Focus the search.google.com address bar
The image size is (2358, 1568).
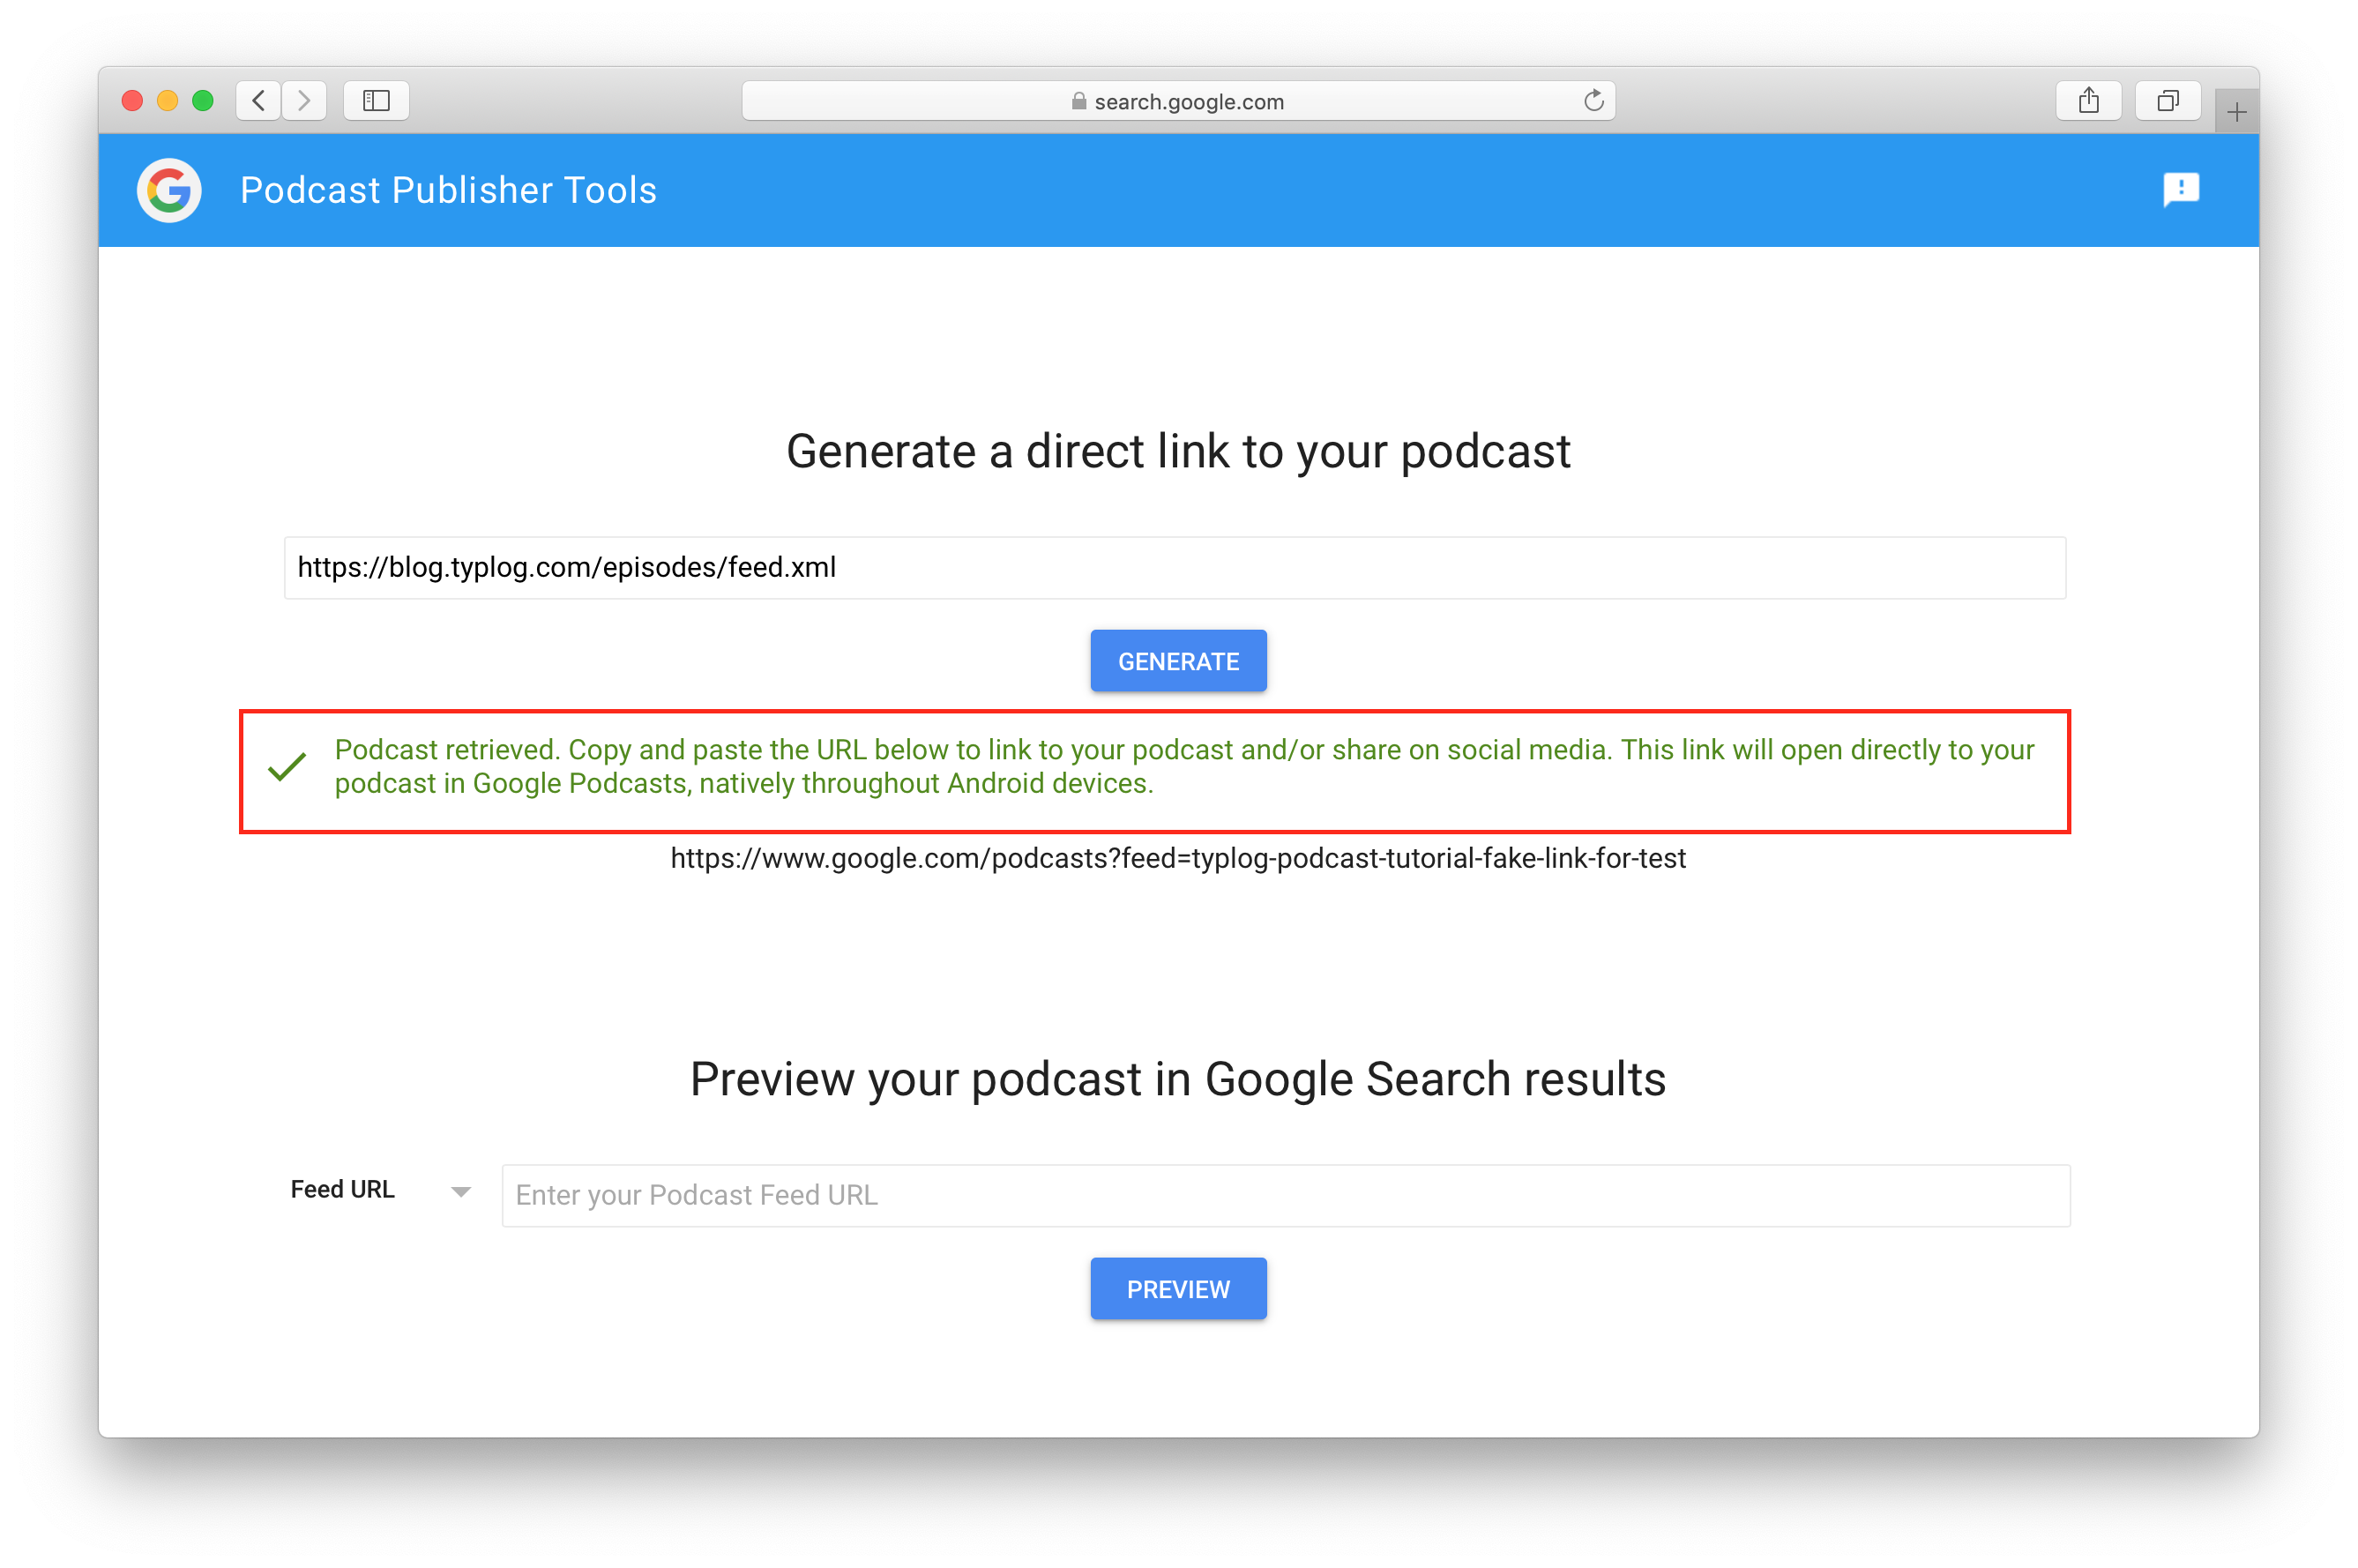[x=1178, y=101]
